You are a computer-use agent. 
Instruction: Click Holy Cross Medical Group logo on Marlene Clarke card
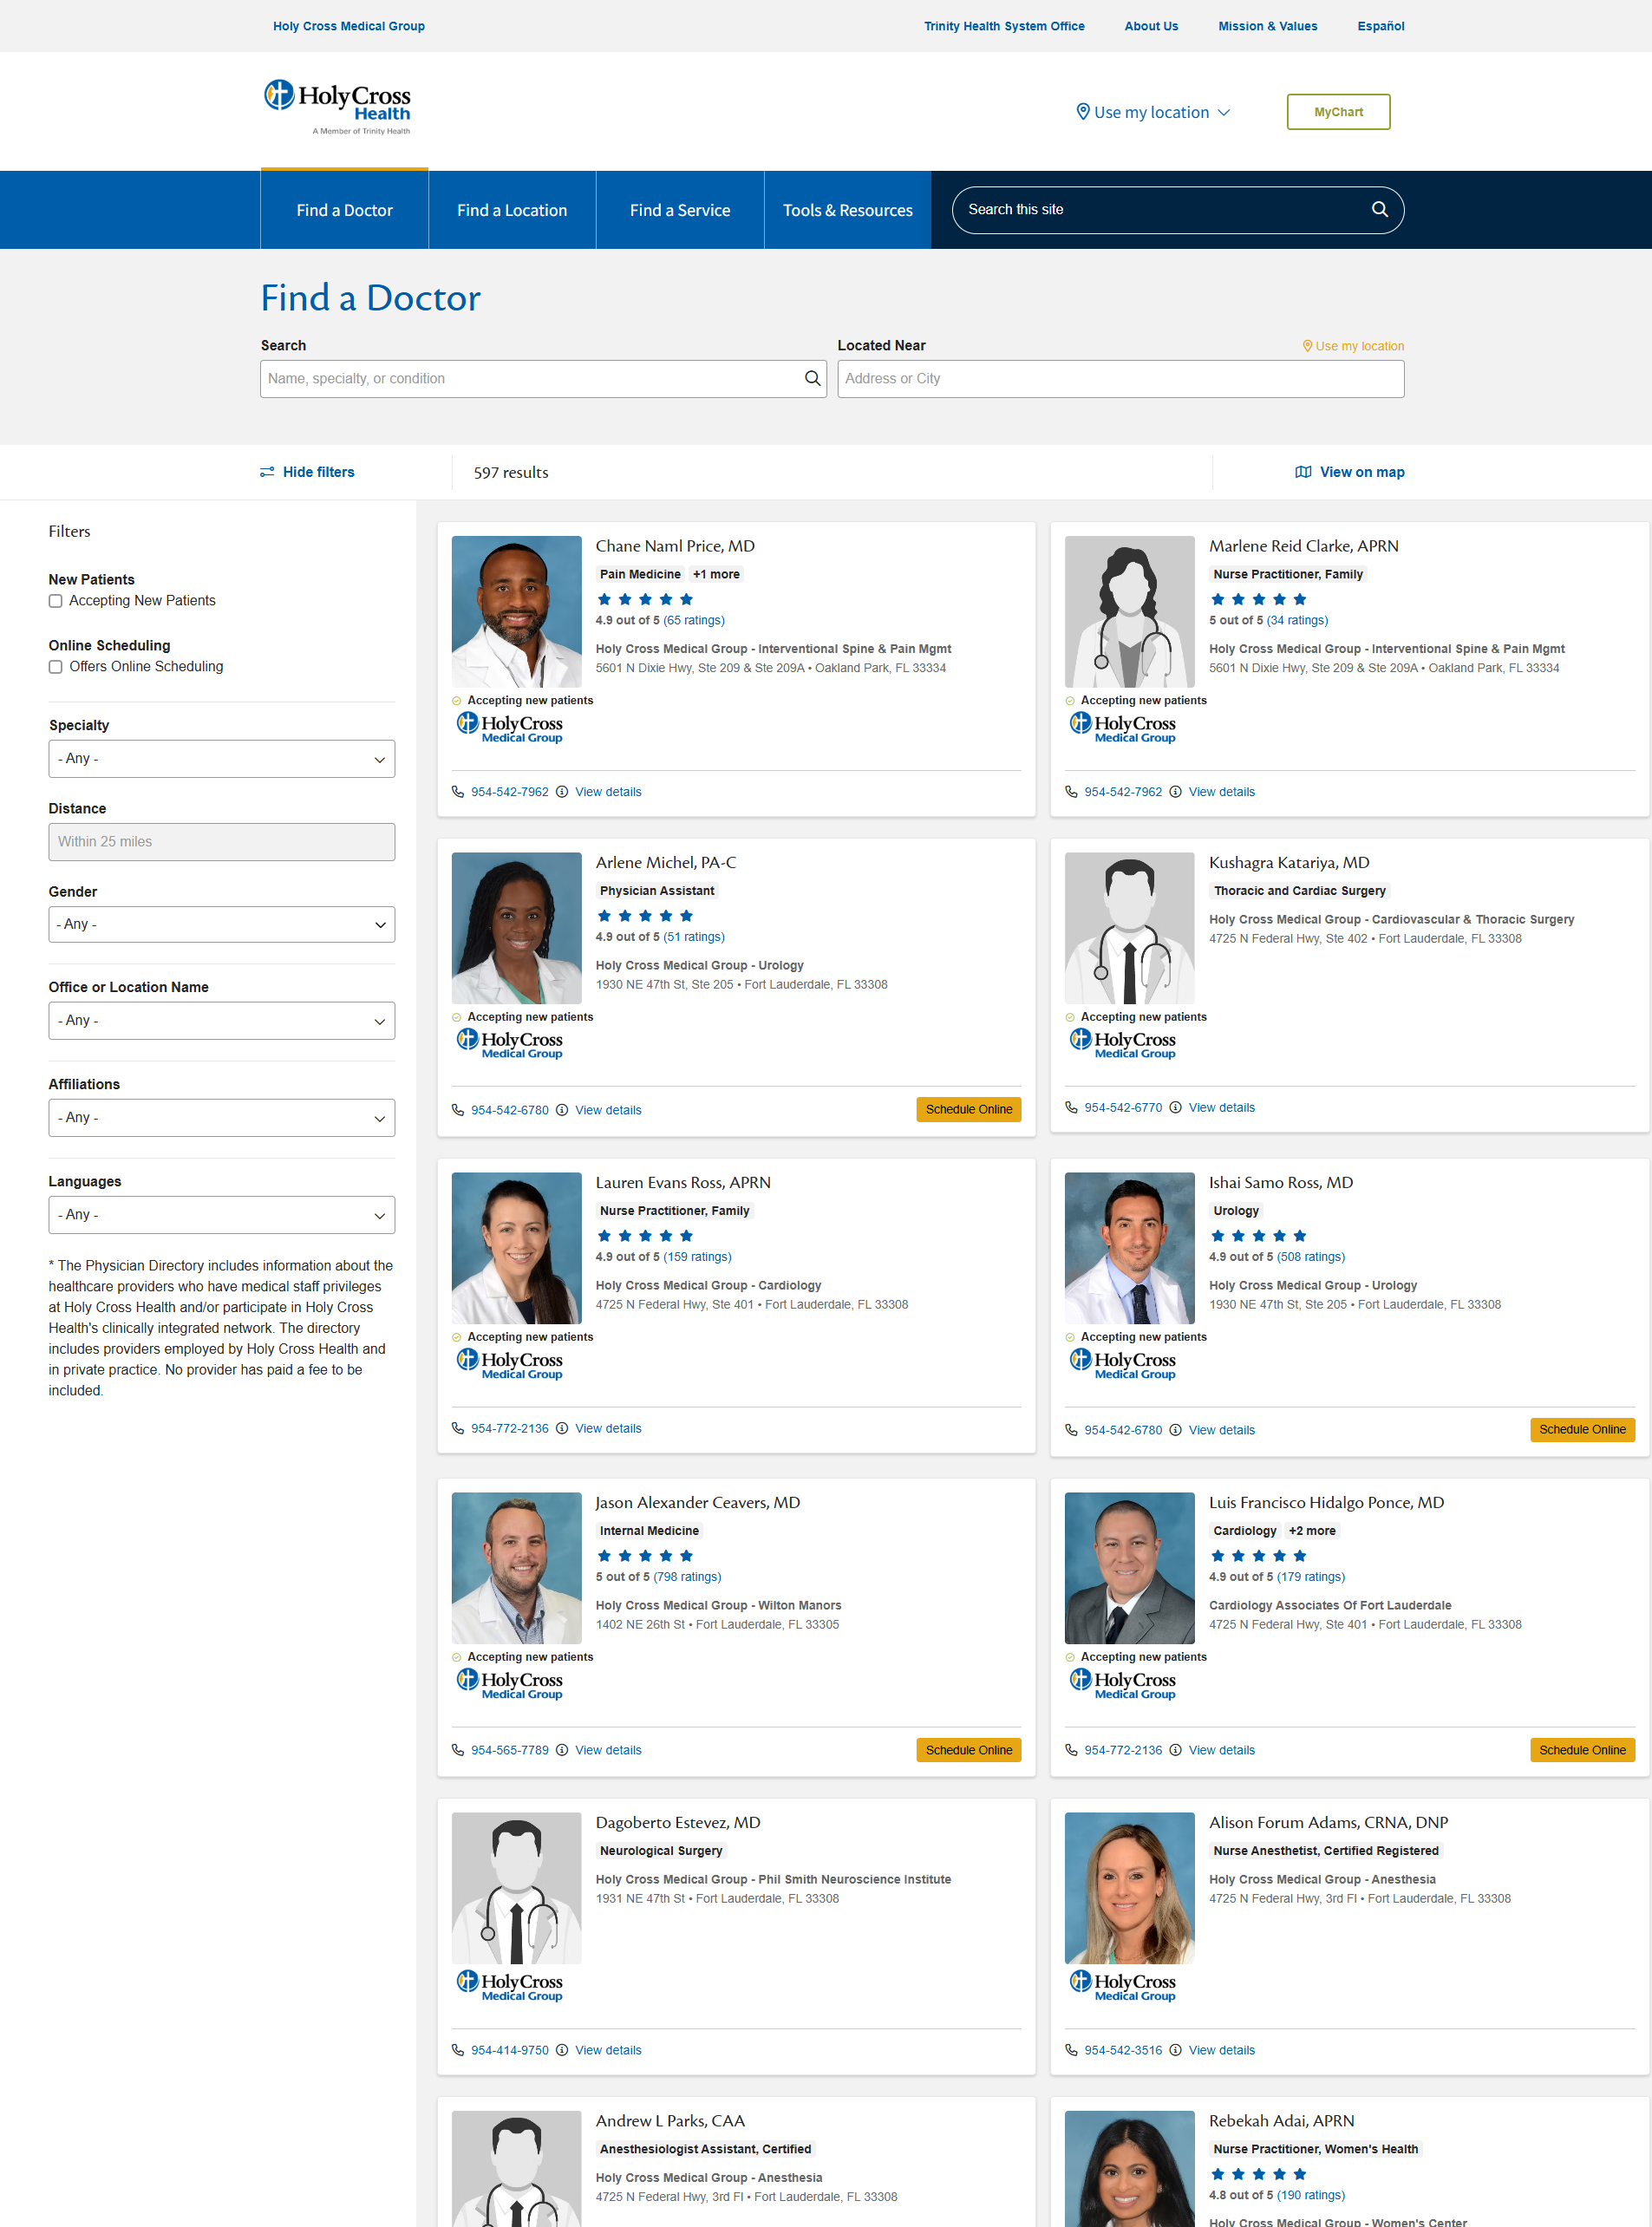click(x=1122, y=727)
